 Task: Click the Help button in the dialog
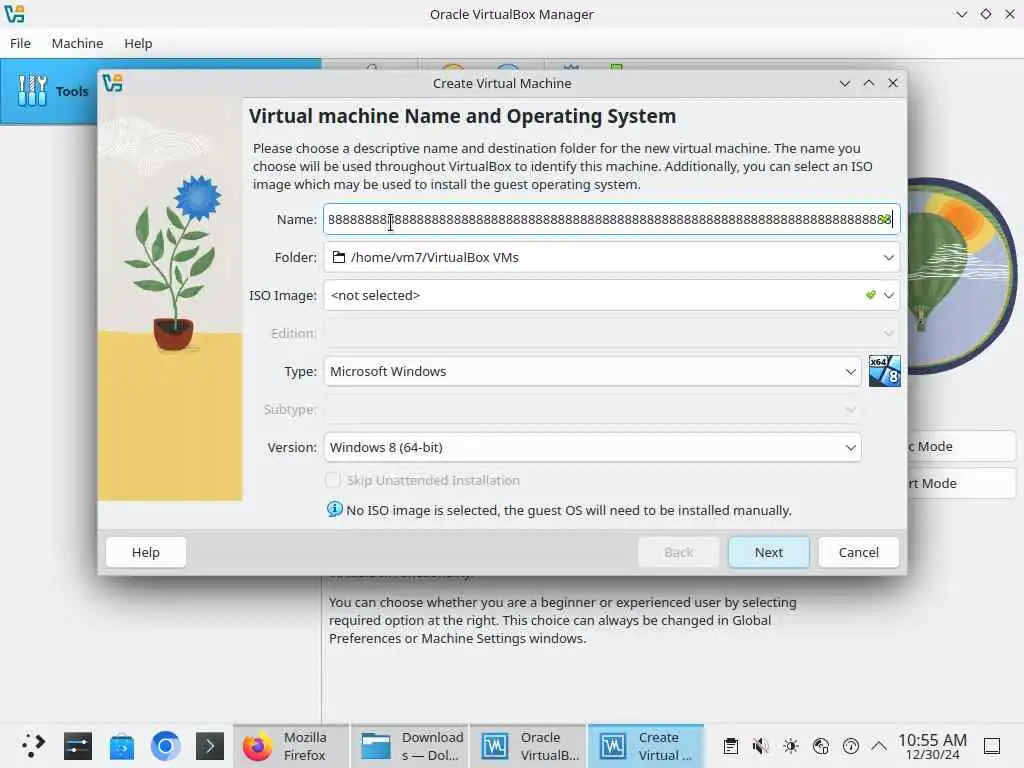pos(146,552)
